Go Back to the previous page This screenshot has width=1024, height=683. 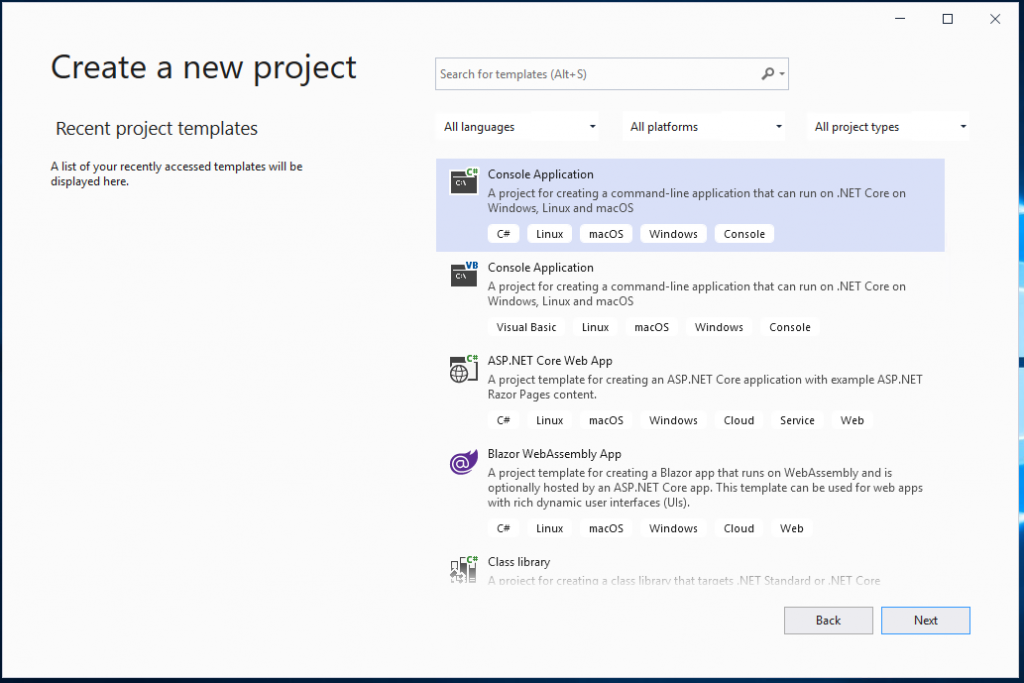828,620
